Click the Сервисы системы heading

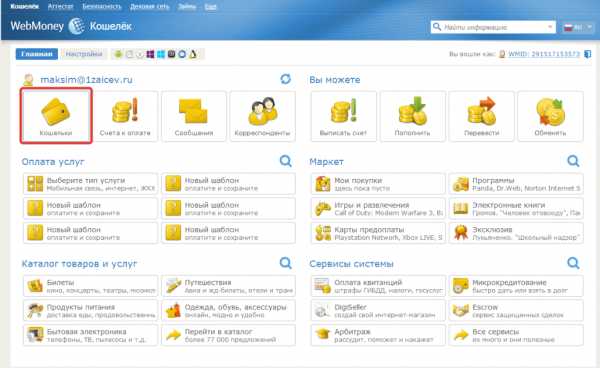351,264
